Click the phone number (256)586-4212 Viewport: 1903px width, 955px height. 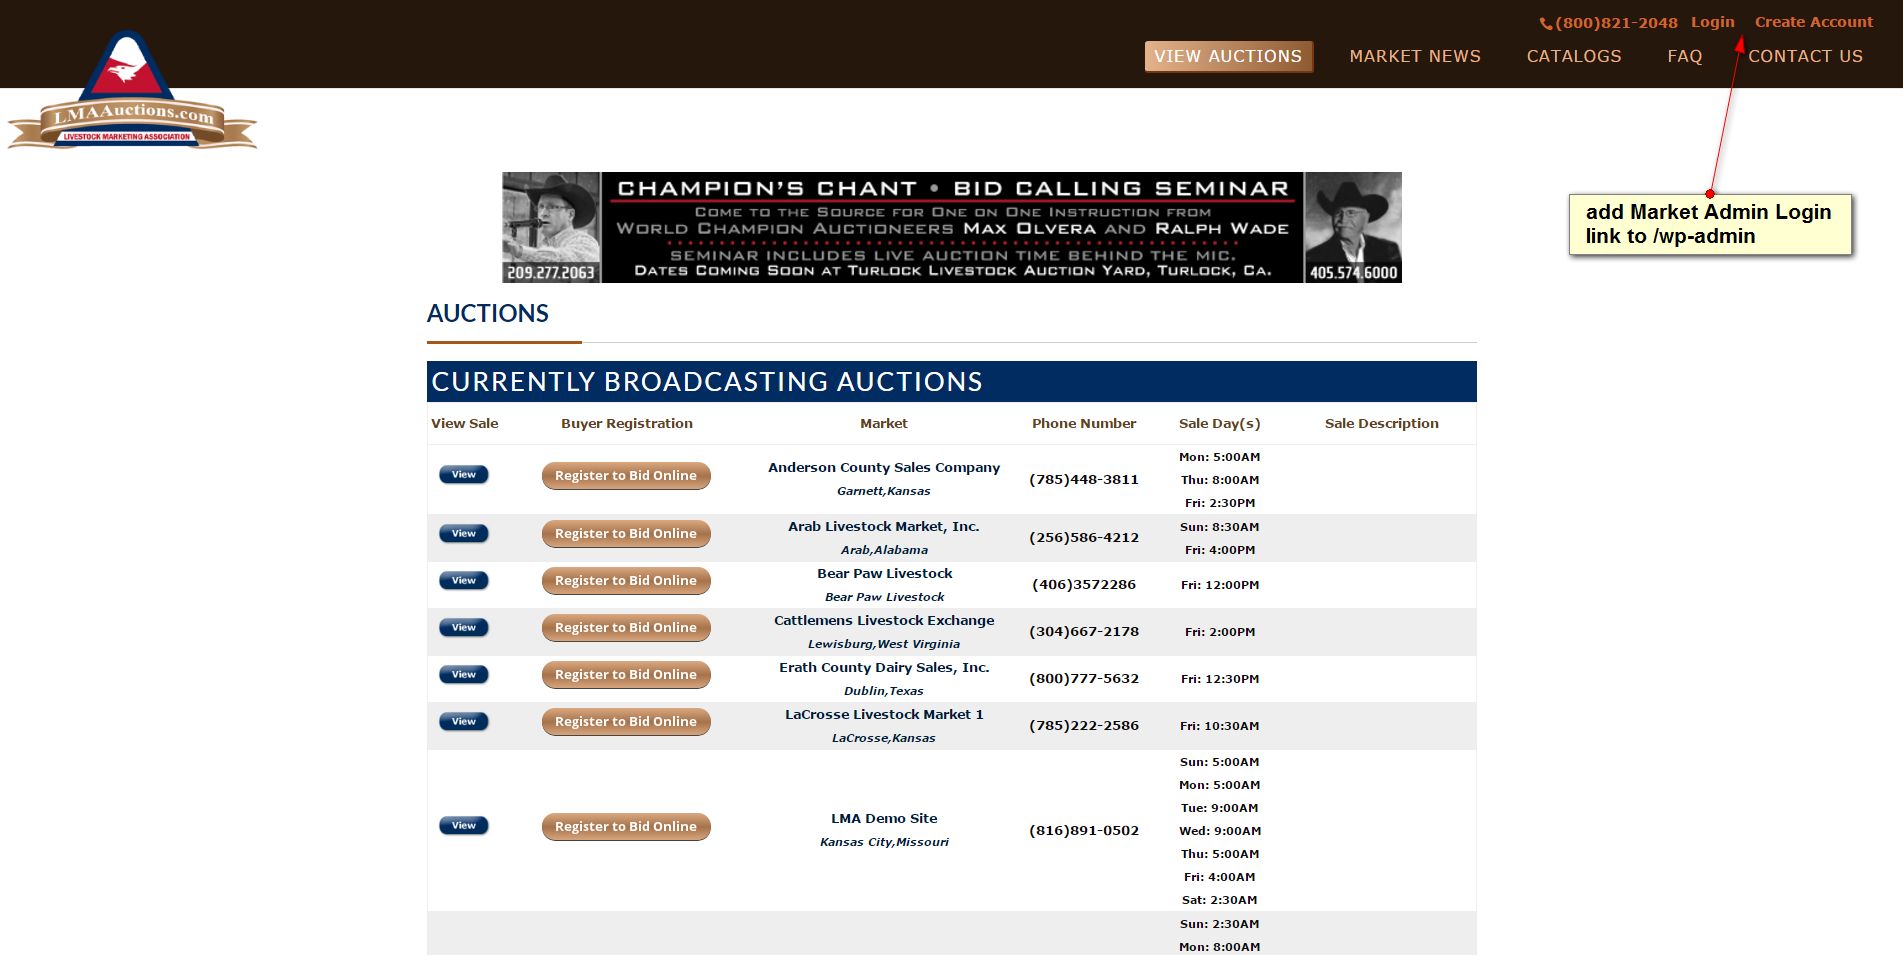pyautogui.click(x=1084, y=537)
